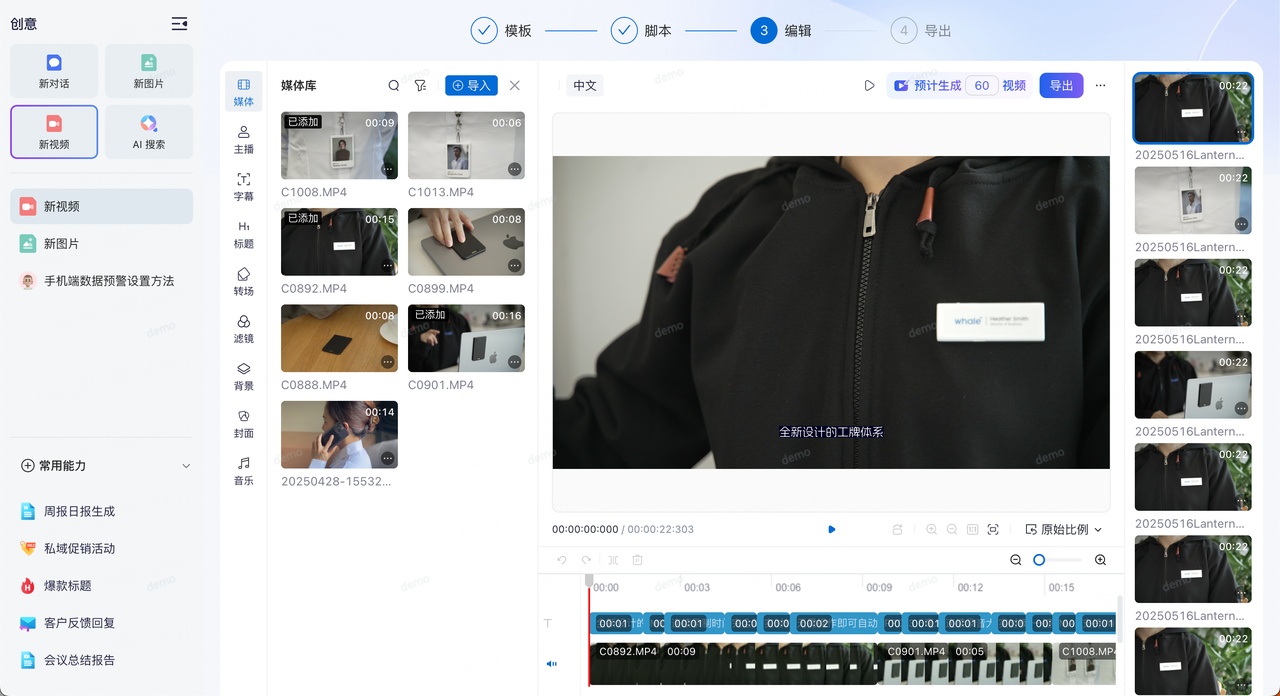
Task: Collapse the left sidebar menu
Action: pos(179,24)
